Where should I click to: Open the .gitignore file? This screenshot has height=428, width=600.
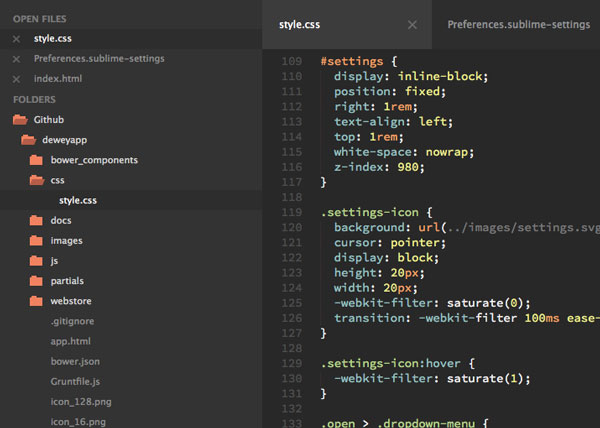[x=72, y=321]
